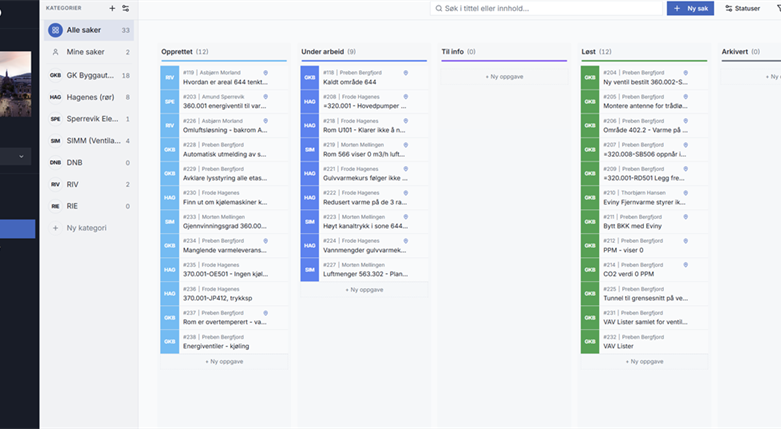Create a new case with Ny sak
Viewport: 781px width, 429px height.
click(690, 8)
